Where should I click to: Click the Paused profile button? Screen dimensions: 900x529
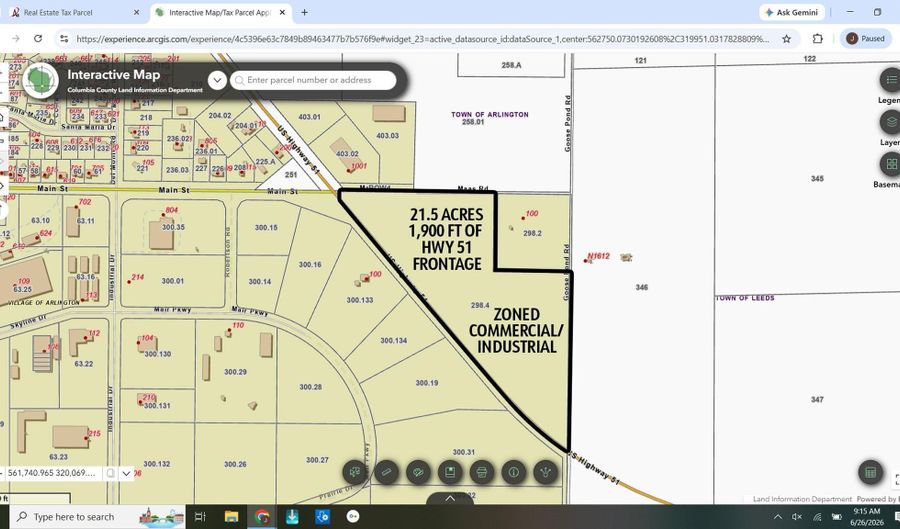click(x=866, y=38)
